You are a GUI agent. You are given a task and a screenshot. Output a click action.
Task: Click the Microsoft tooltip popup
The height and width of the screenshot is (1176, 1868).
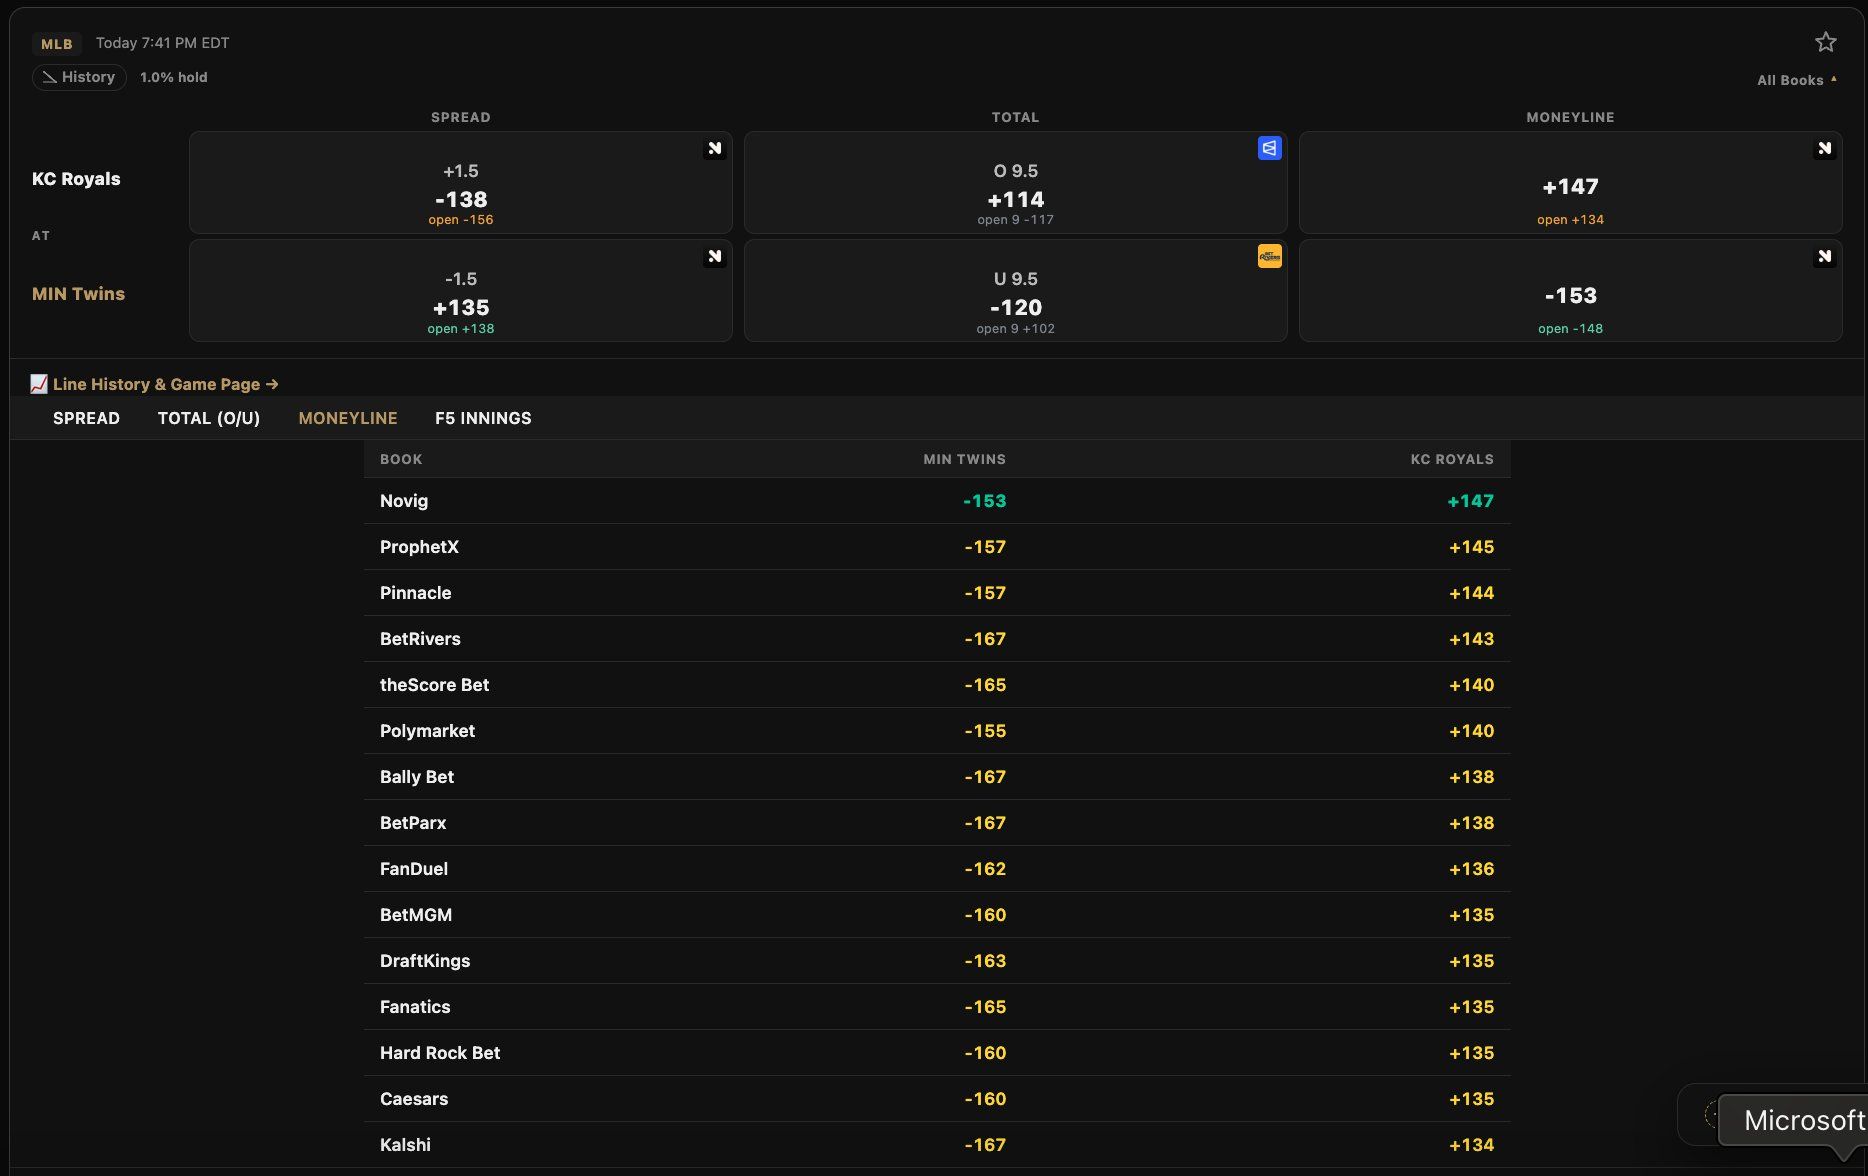coord(1793,1120)
